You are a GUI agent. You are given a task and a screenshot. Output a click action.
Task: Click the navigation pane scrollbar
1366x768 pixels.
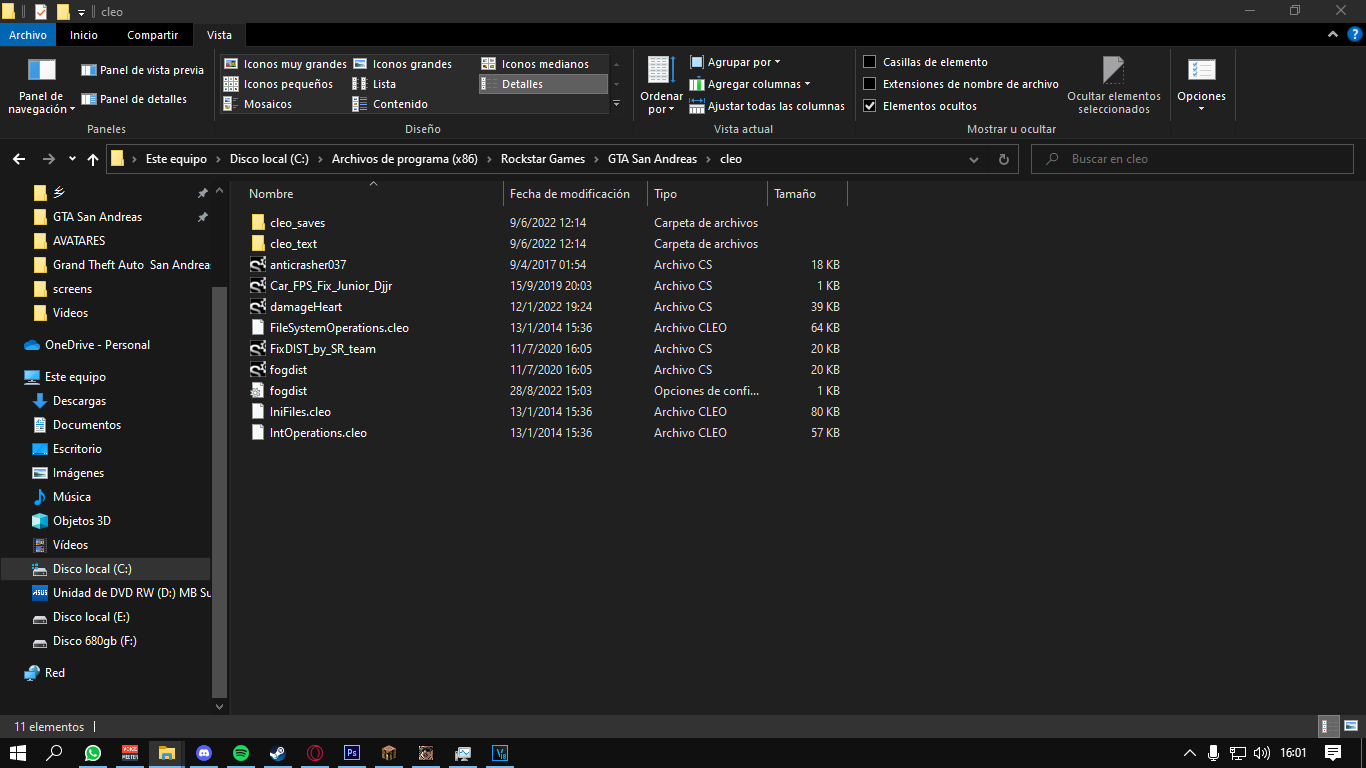coord(220,490)
